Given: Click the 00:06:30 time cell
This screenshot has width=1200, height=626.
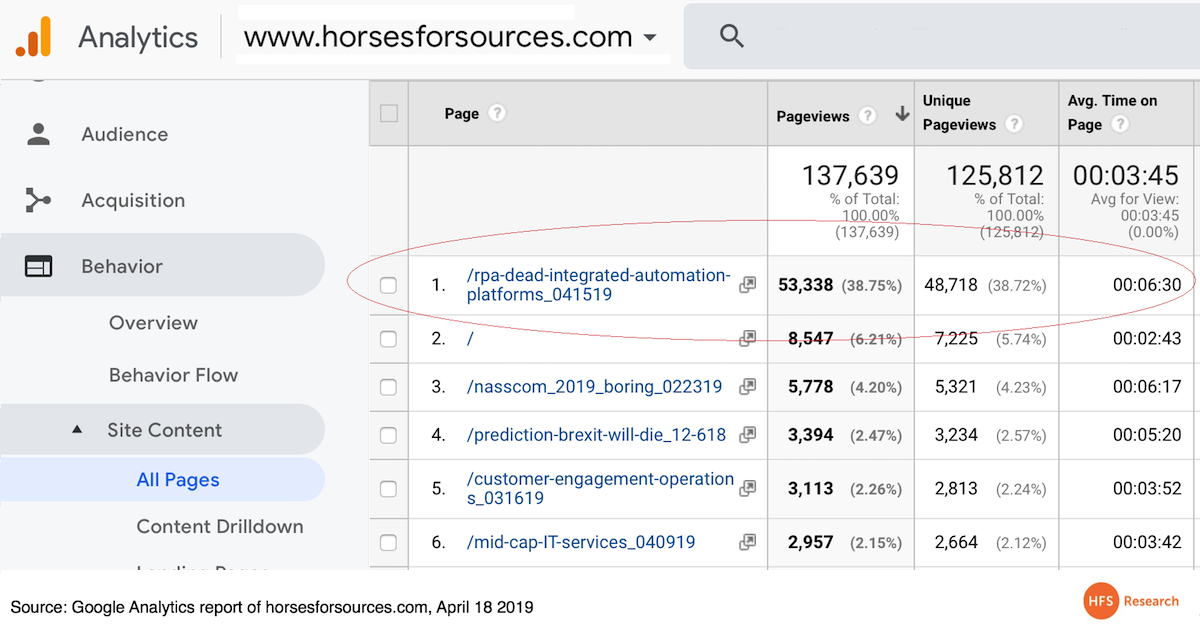Looking at the screenshot, I should [1147, 285].
